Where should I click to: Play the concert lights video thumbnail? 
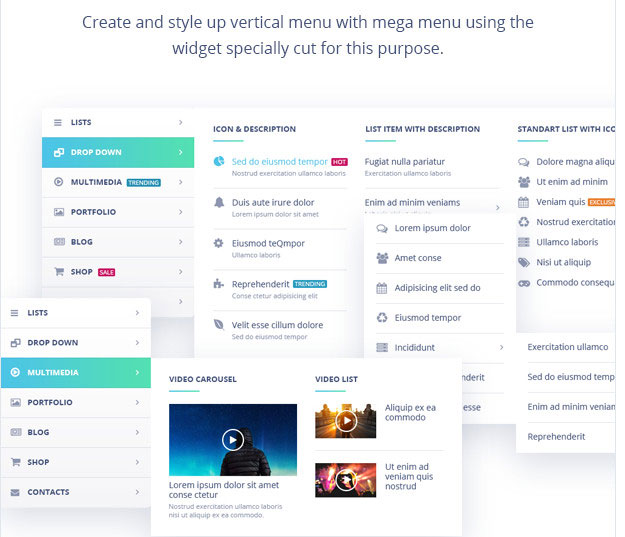pos(345,480)
